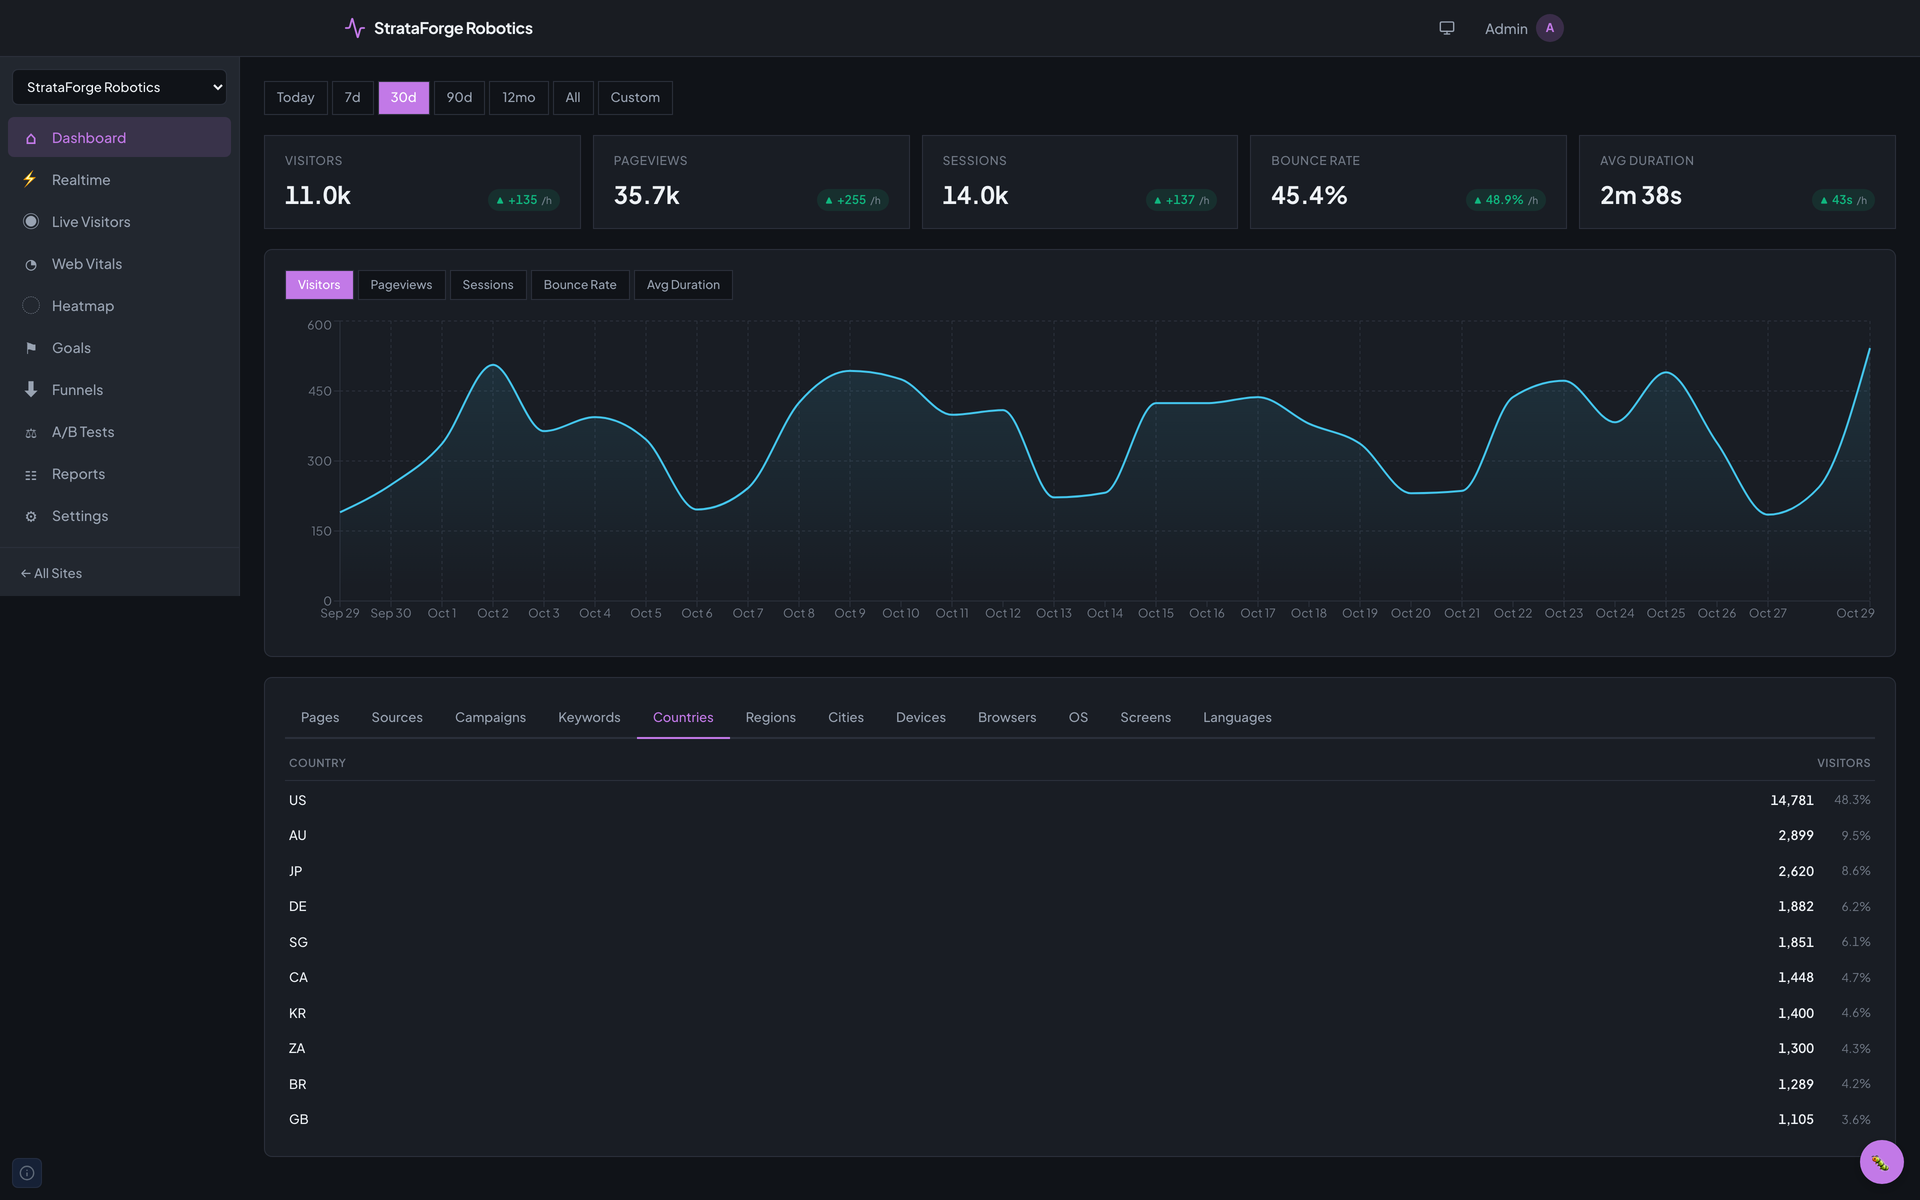Image resolution: width=1920 pixels, height=1200 pixels.
Task: Click the Funnels down-arrow icon
Action: (x=31, y=390)
